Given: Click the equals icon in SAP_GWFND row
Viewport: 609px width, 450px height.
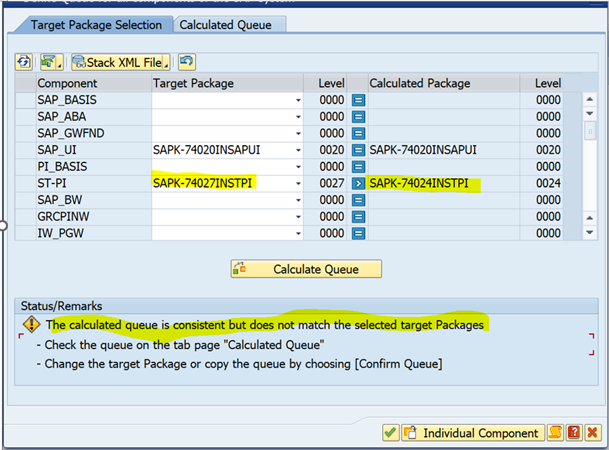Looking at the screenshot, I should coord(358,134).
